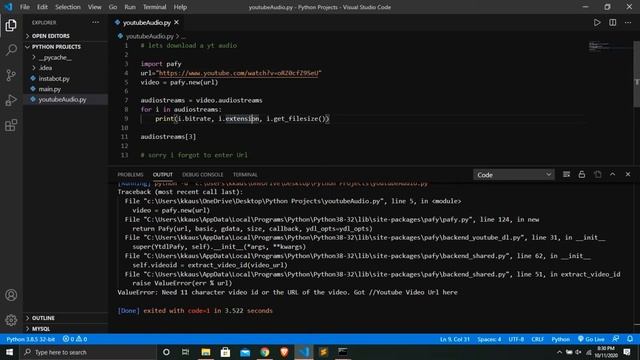Open the Extensions view

pyautogui.click(x=11, y=125)
